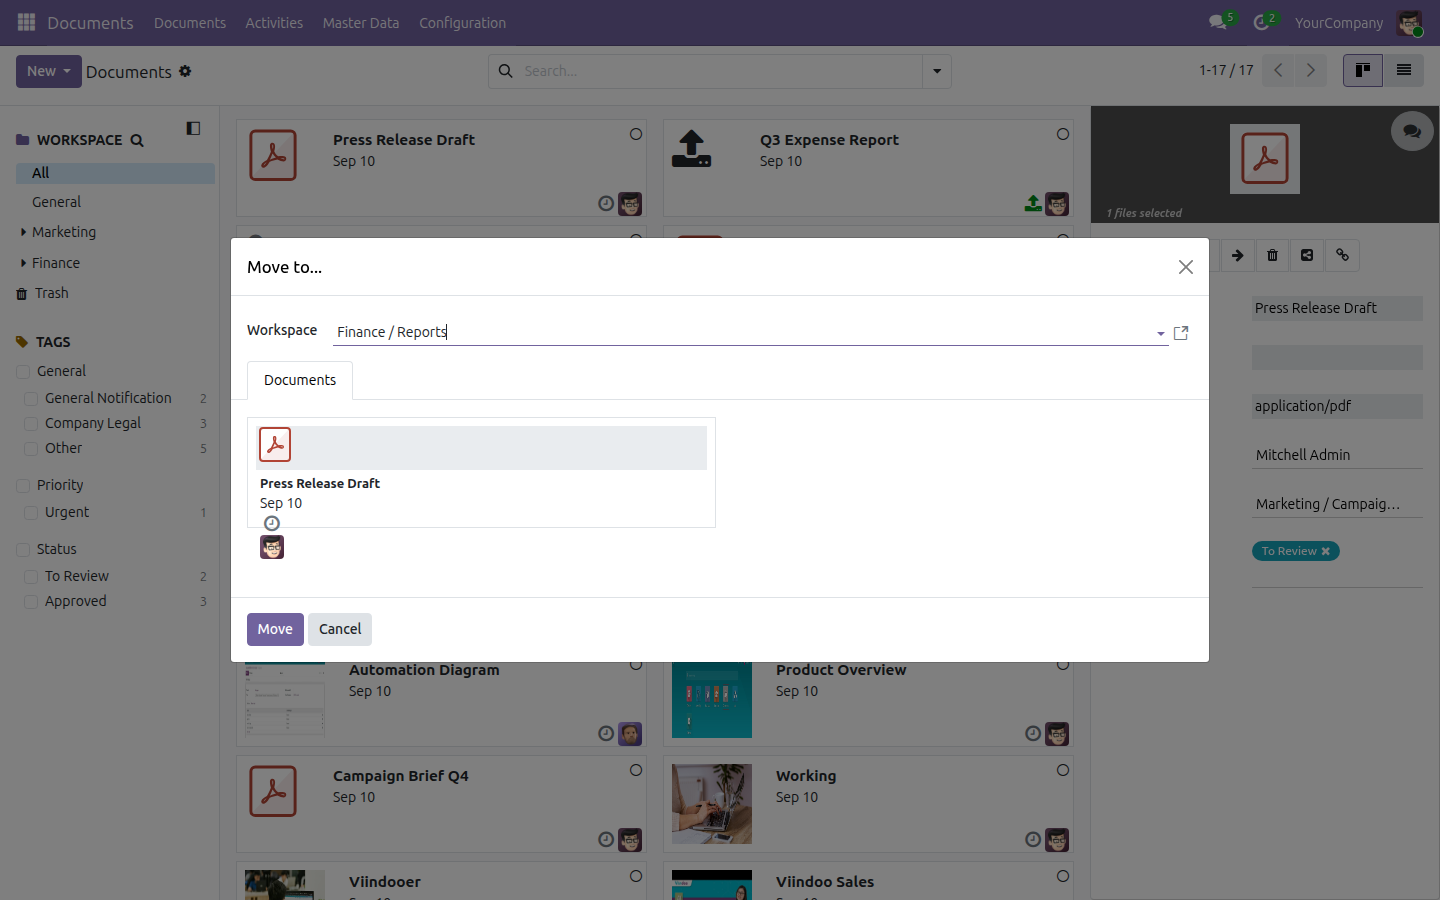Open the apps grid menu icon
Image resolution: width=1440 pixels, height=900 pixels.
click(x=26, y=22)
